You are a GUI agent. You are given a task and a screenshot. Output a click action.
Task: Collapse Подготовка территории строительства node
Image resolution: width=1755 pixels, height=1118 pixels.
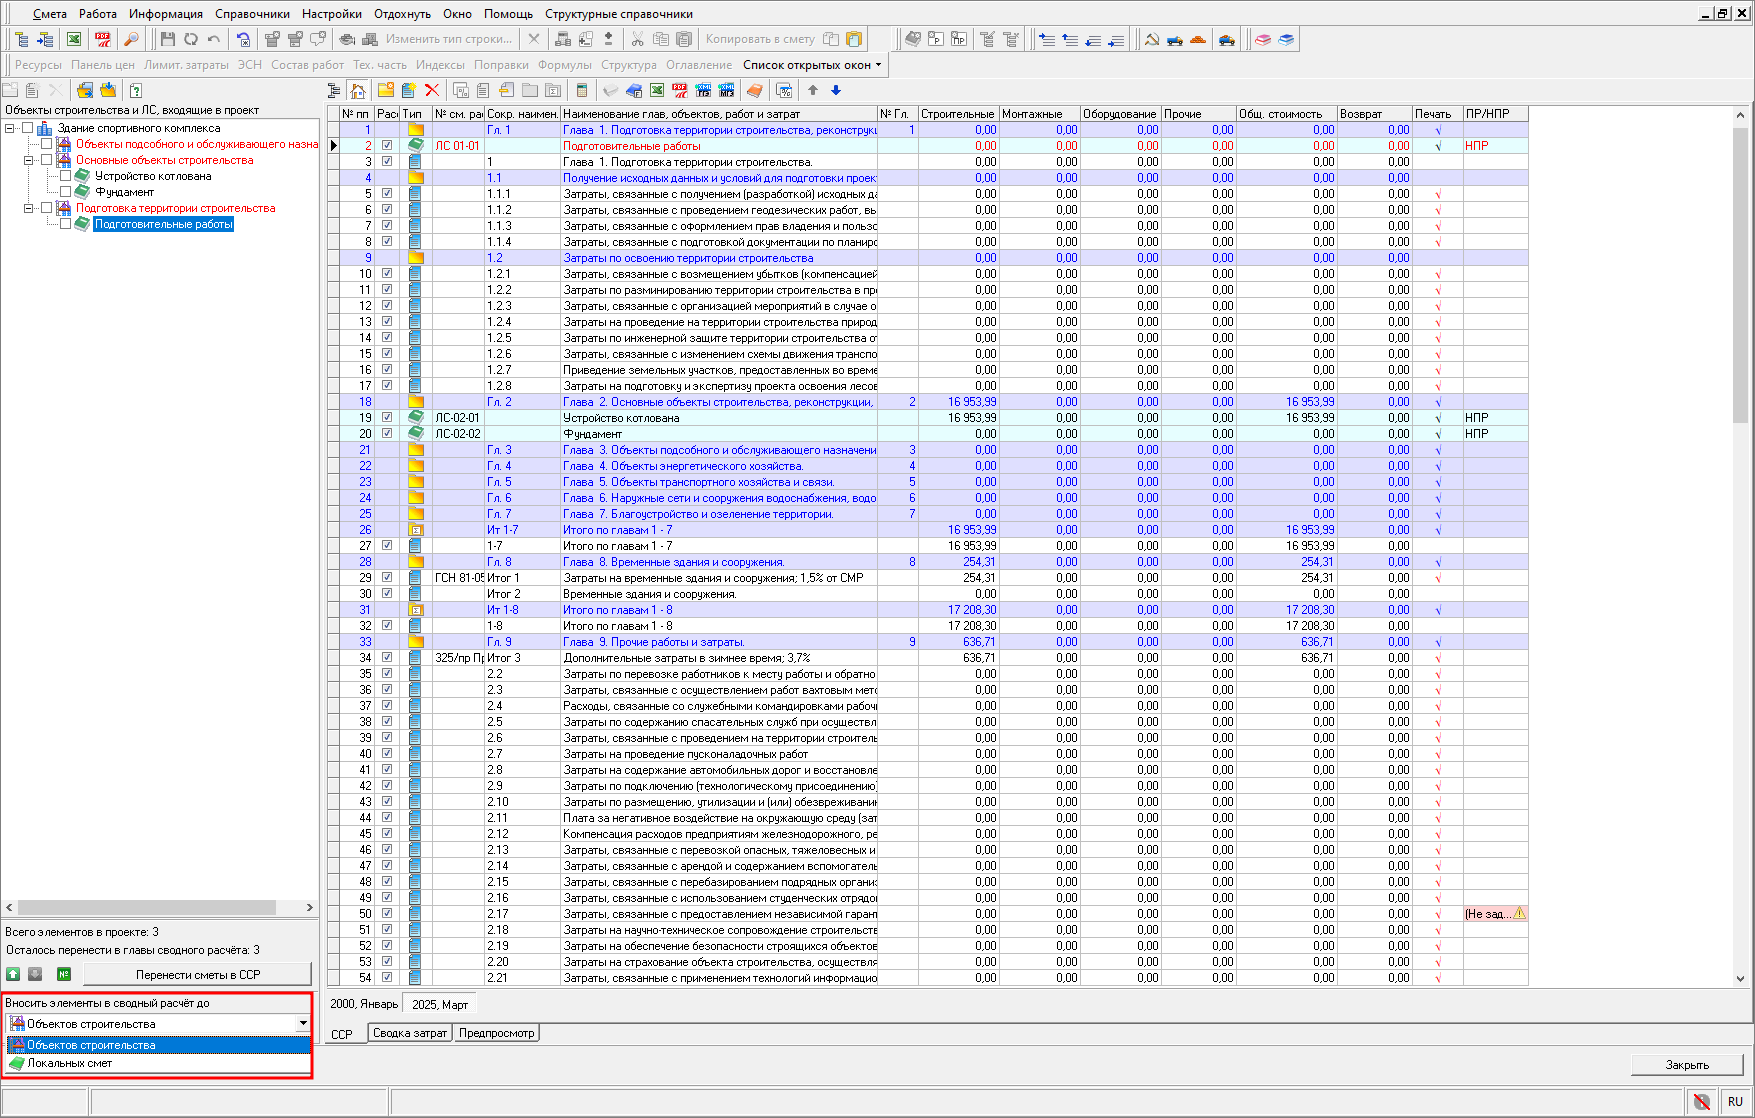(29, 208)
